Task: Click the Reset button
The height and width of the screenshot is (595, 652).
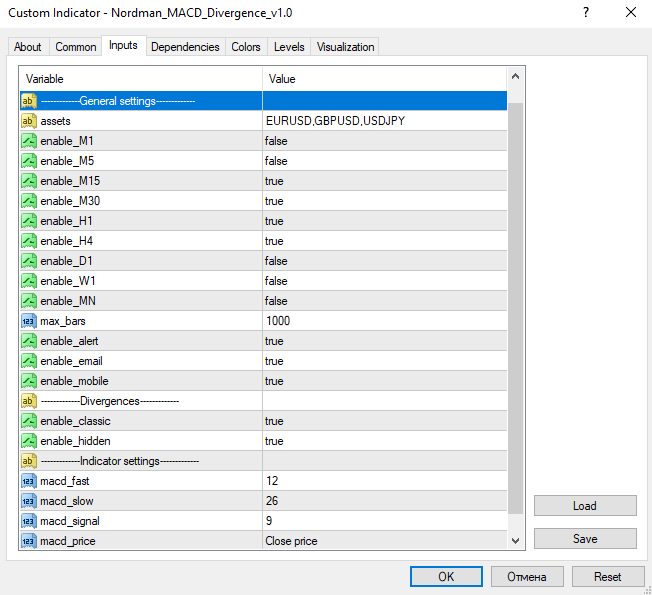Action: point(608,576)
